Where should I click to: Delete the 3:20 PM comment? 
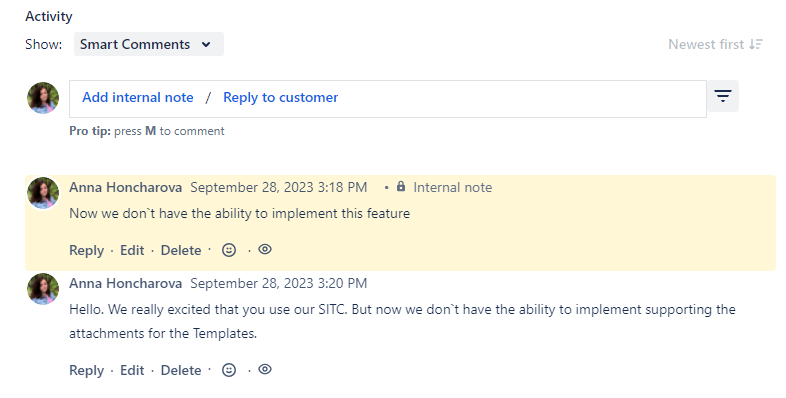pos(181,370)
